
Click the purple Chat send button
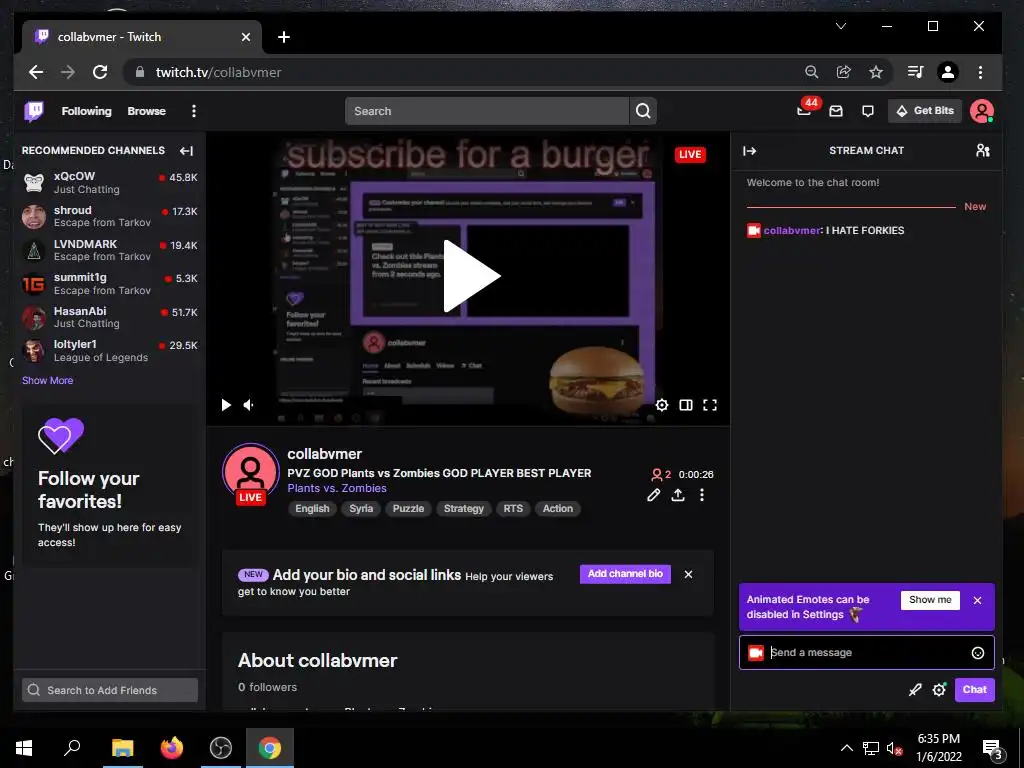[974, 690]
